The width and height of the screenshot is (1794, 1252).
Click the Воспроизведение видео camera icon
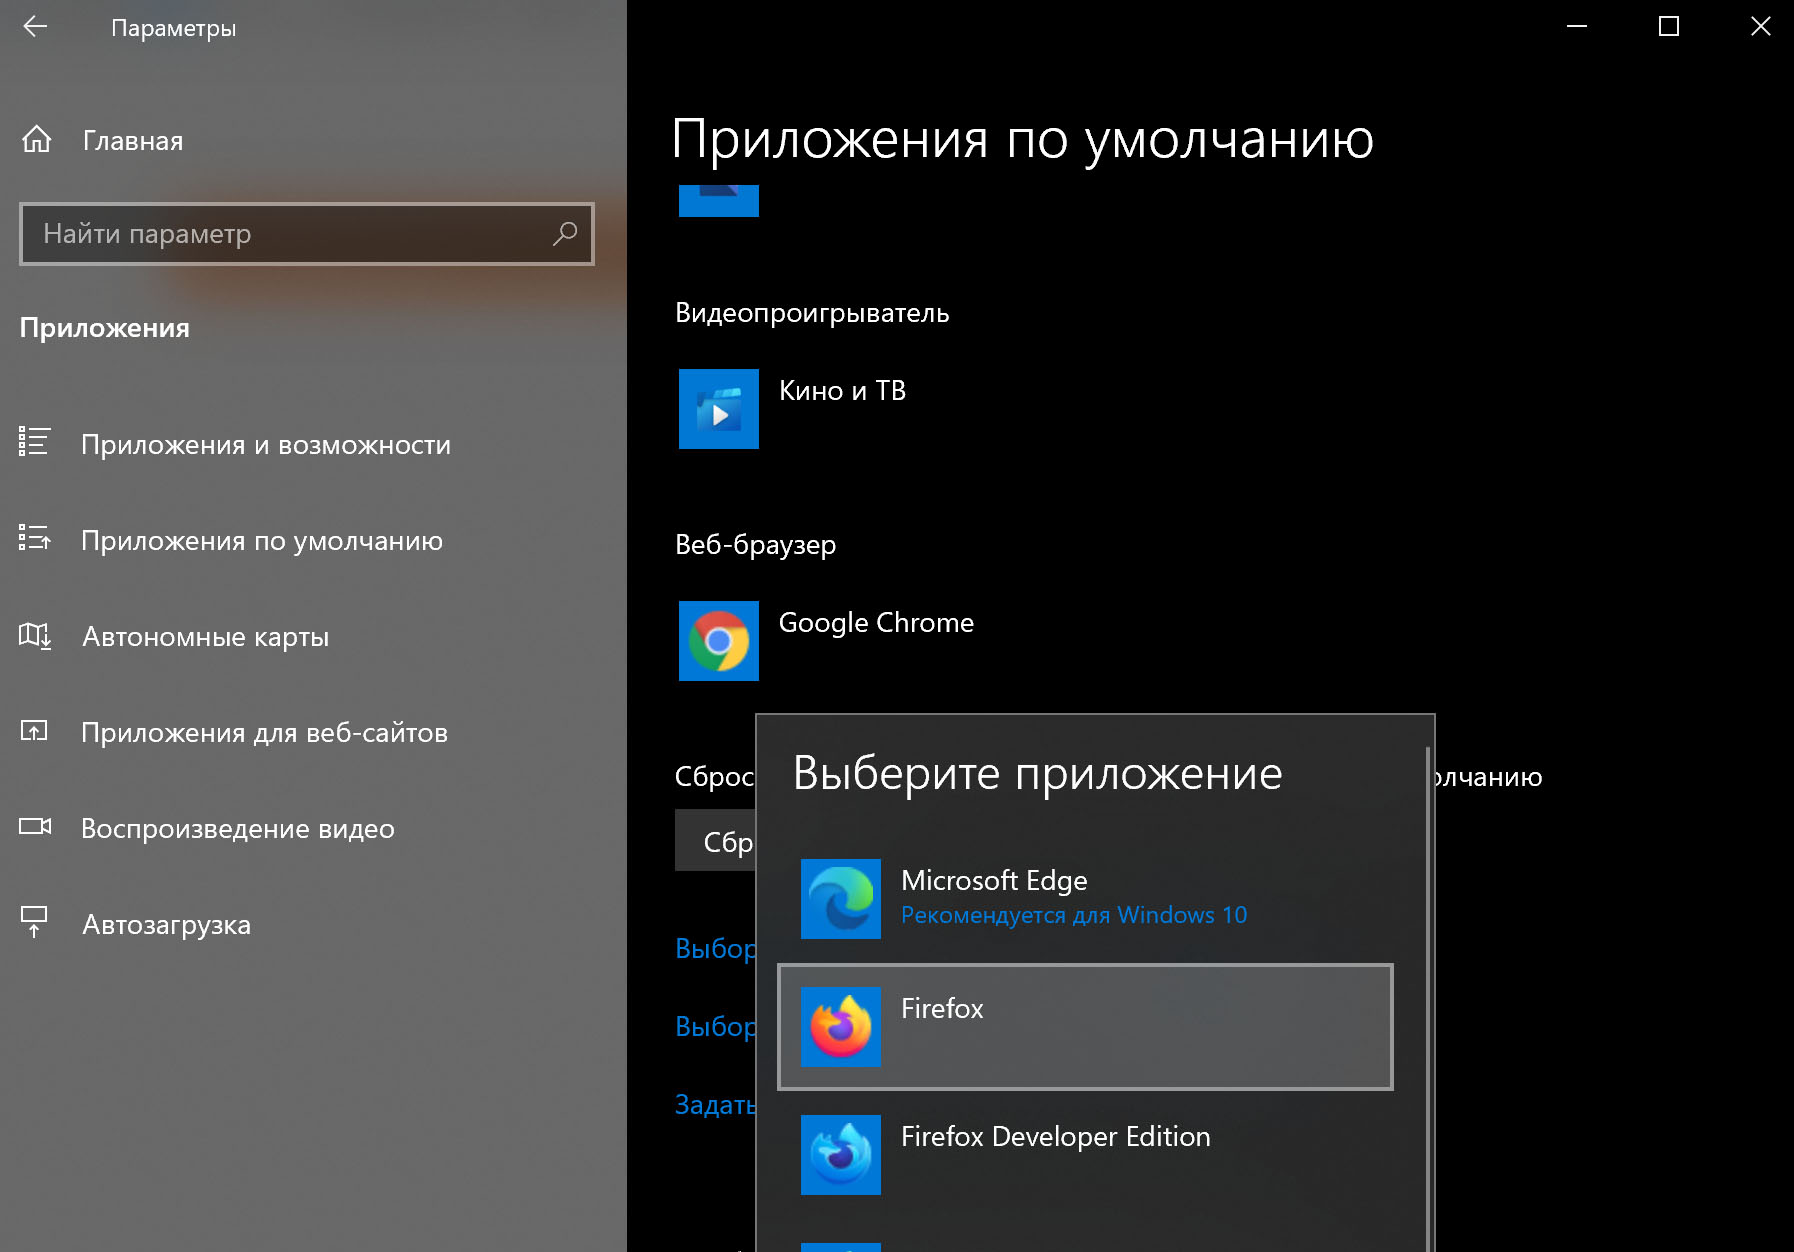pyautogui.click(x=35, y=826)
